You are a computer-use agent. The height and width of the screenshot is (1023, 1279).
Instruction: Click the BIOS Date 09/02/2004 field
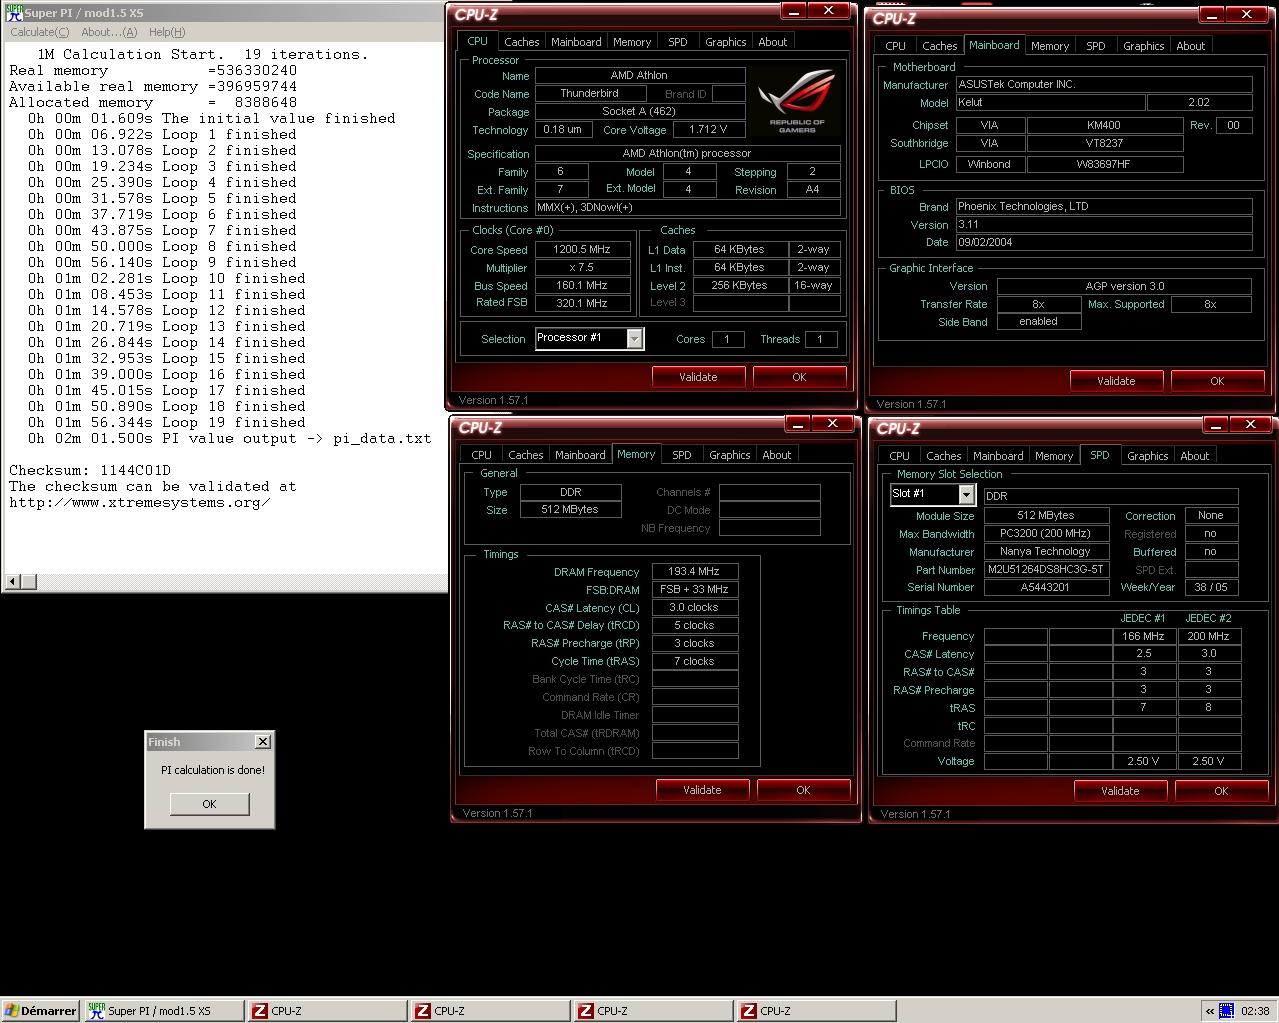point(1104,243)
